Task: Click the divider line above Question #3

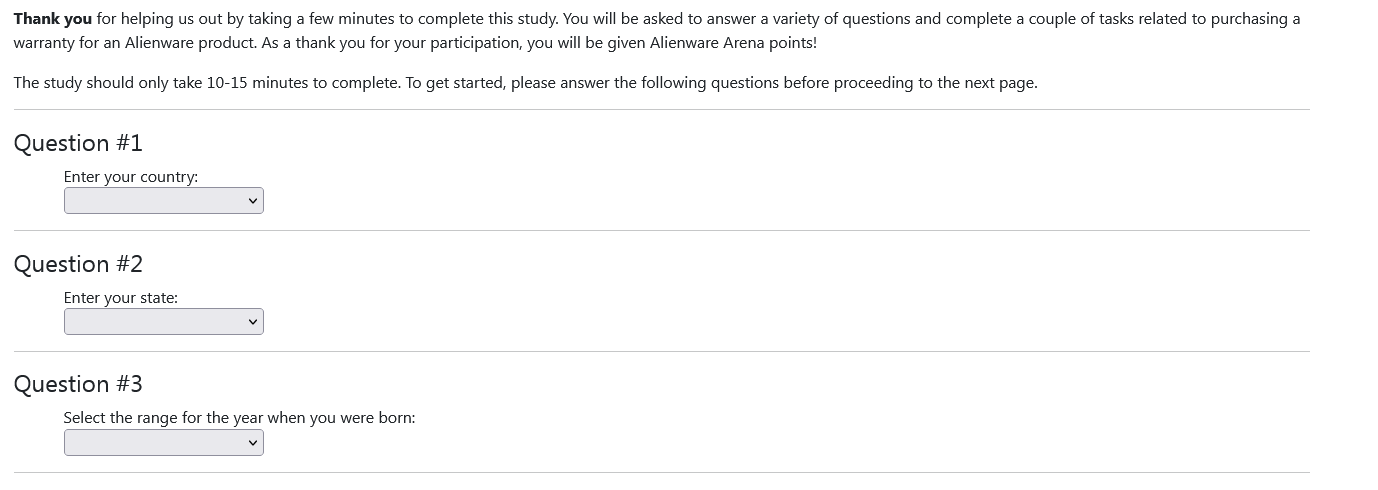Action: tap(661, 352)
